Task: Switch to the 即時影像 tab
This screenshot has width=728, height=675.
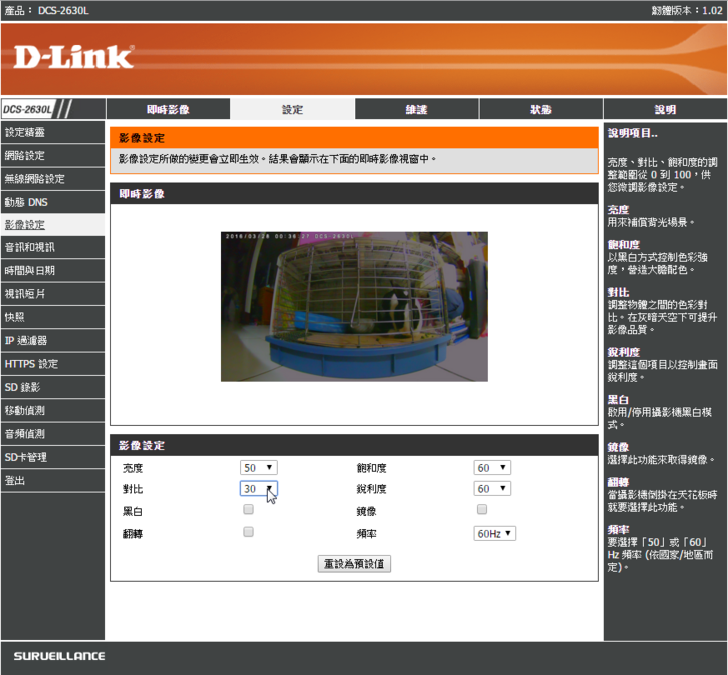Action: pos(167,109)
